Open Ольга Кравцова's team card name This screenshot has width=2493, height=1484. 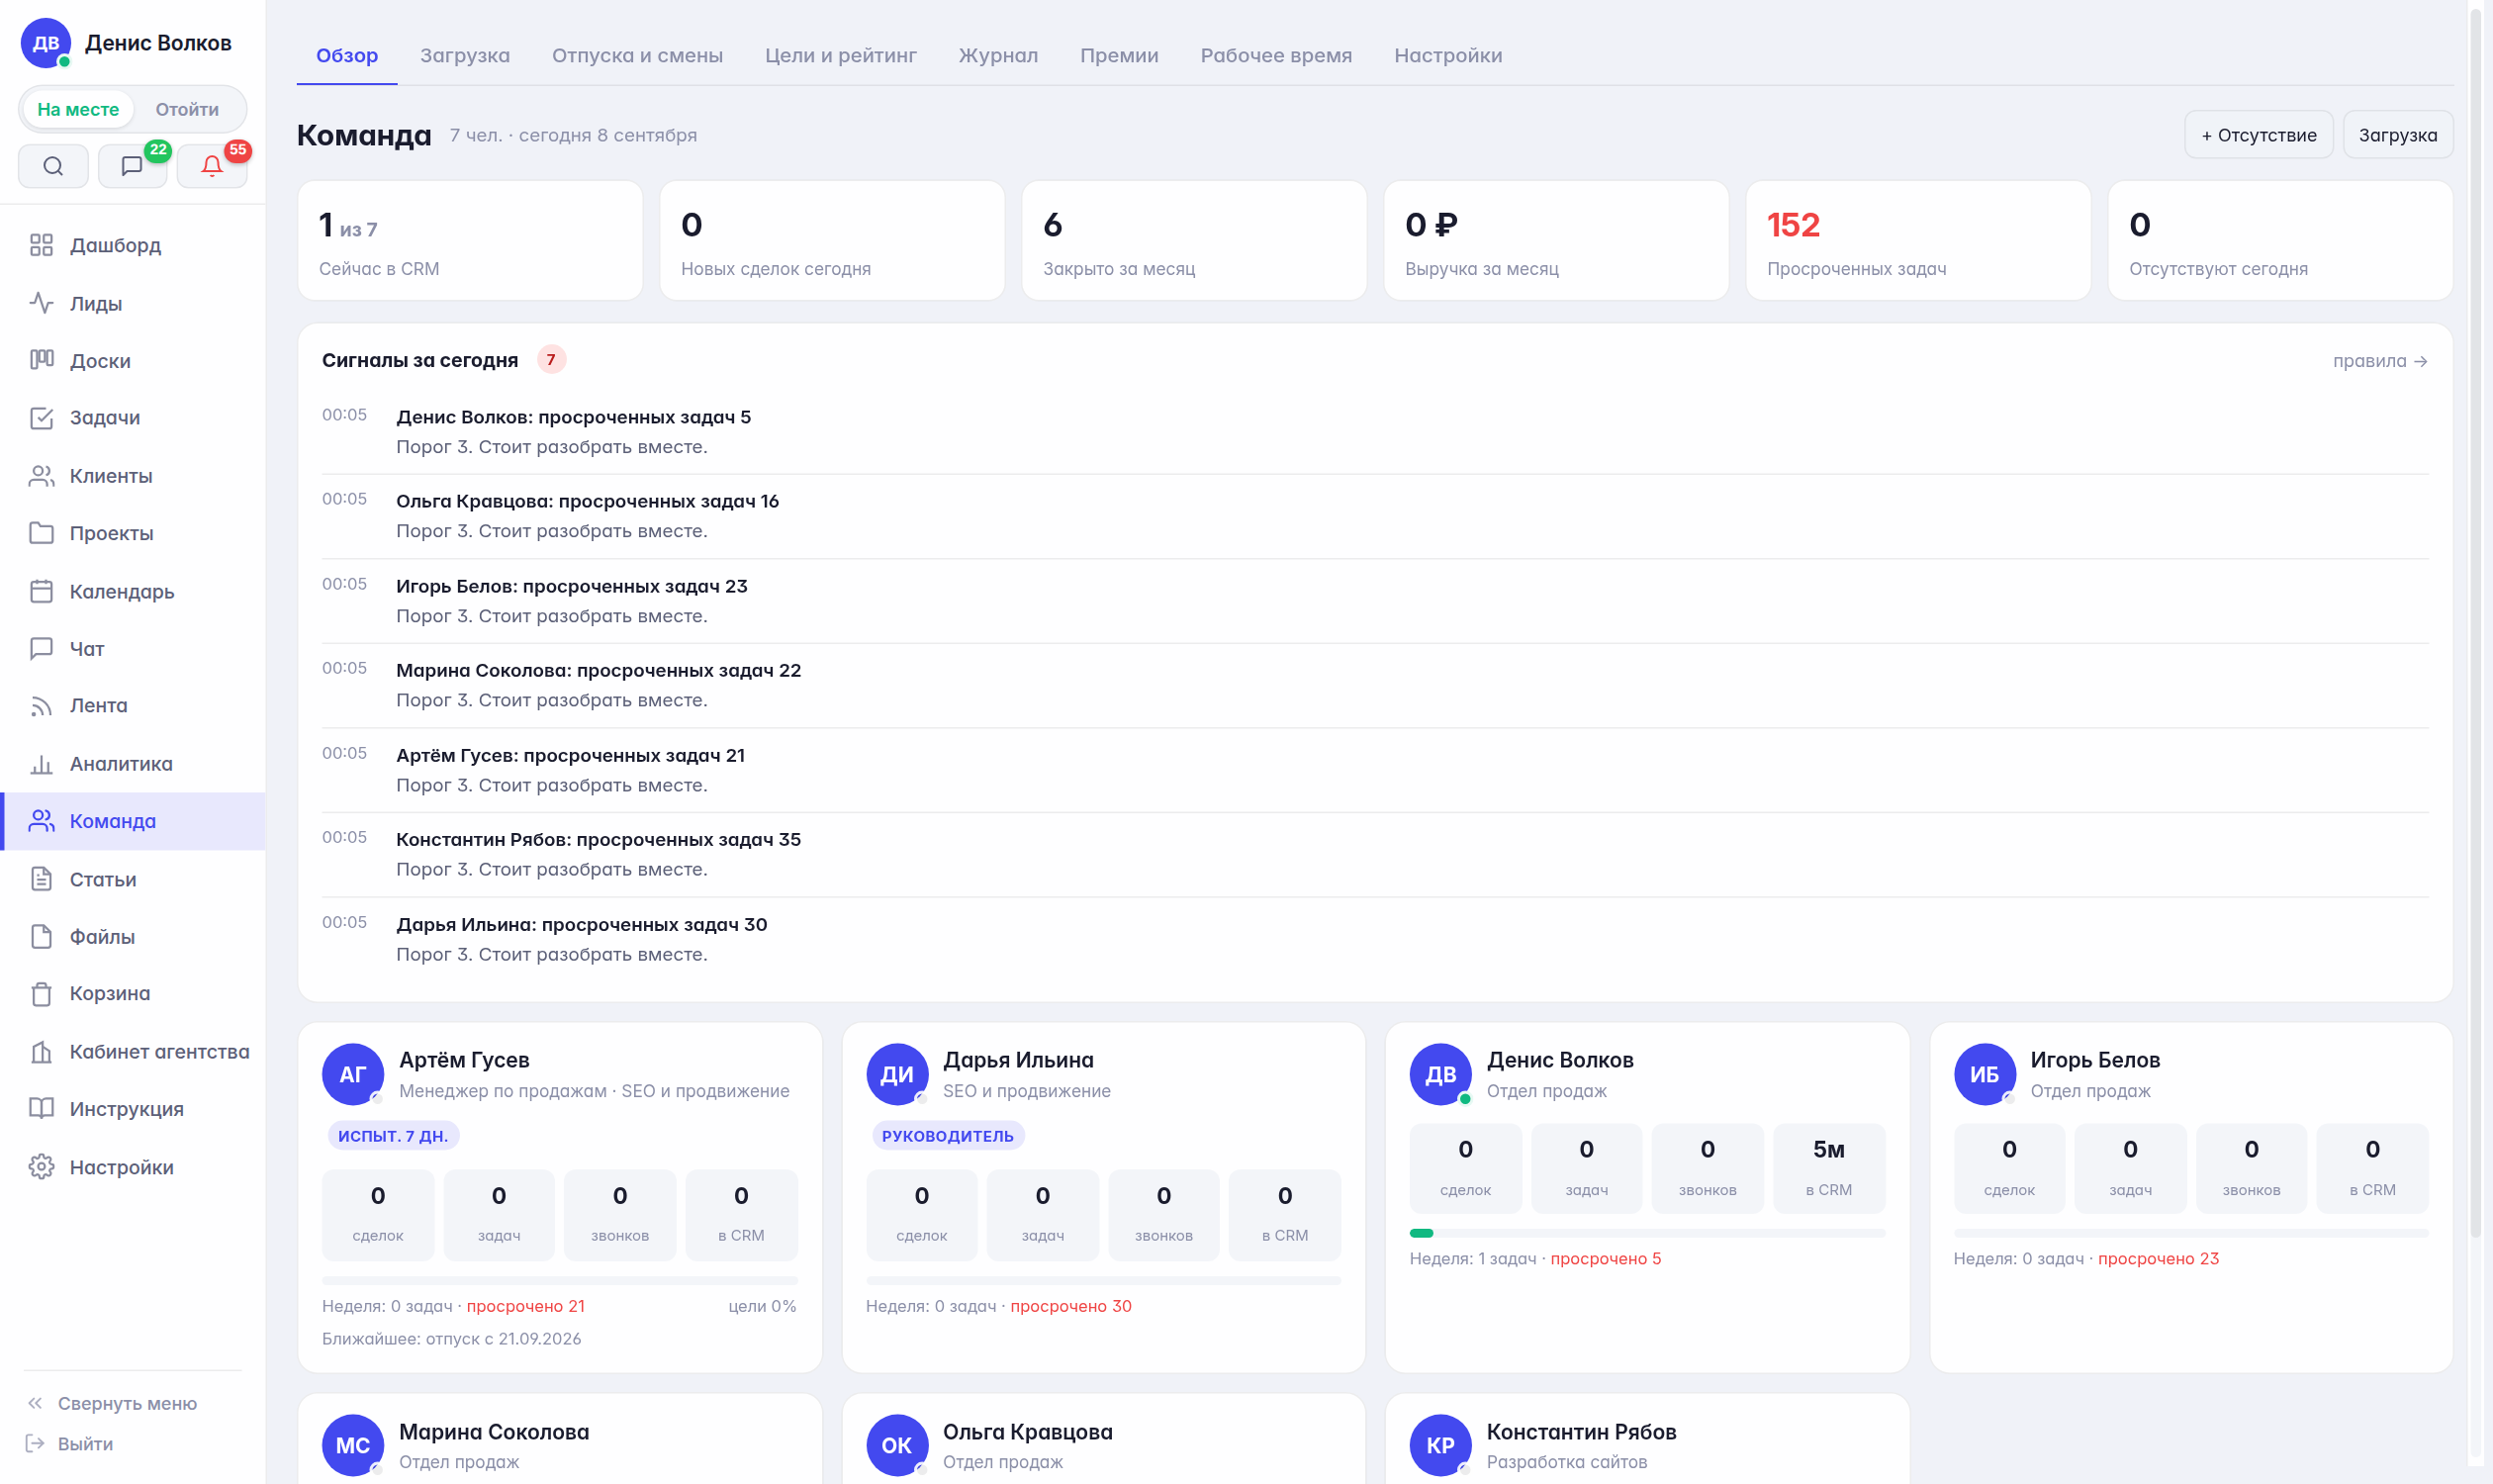1027,1431
